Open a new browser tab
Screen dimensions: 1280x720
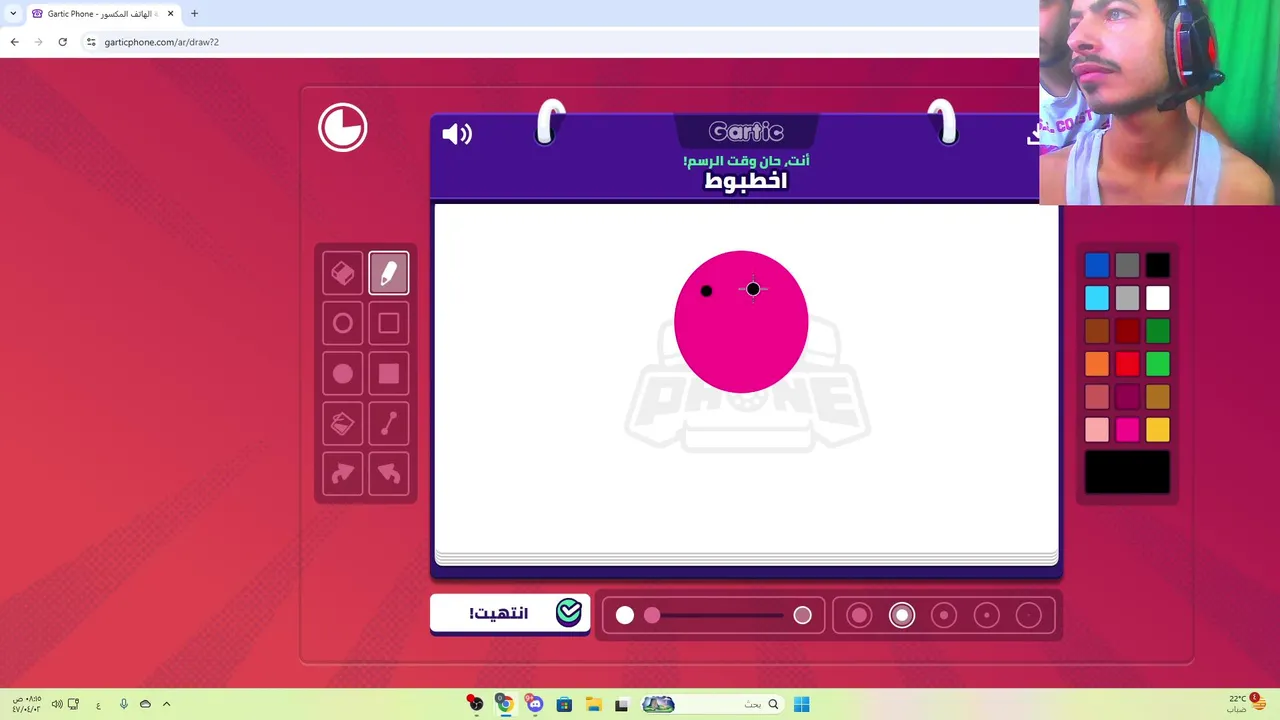194,14
